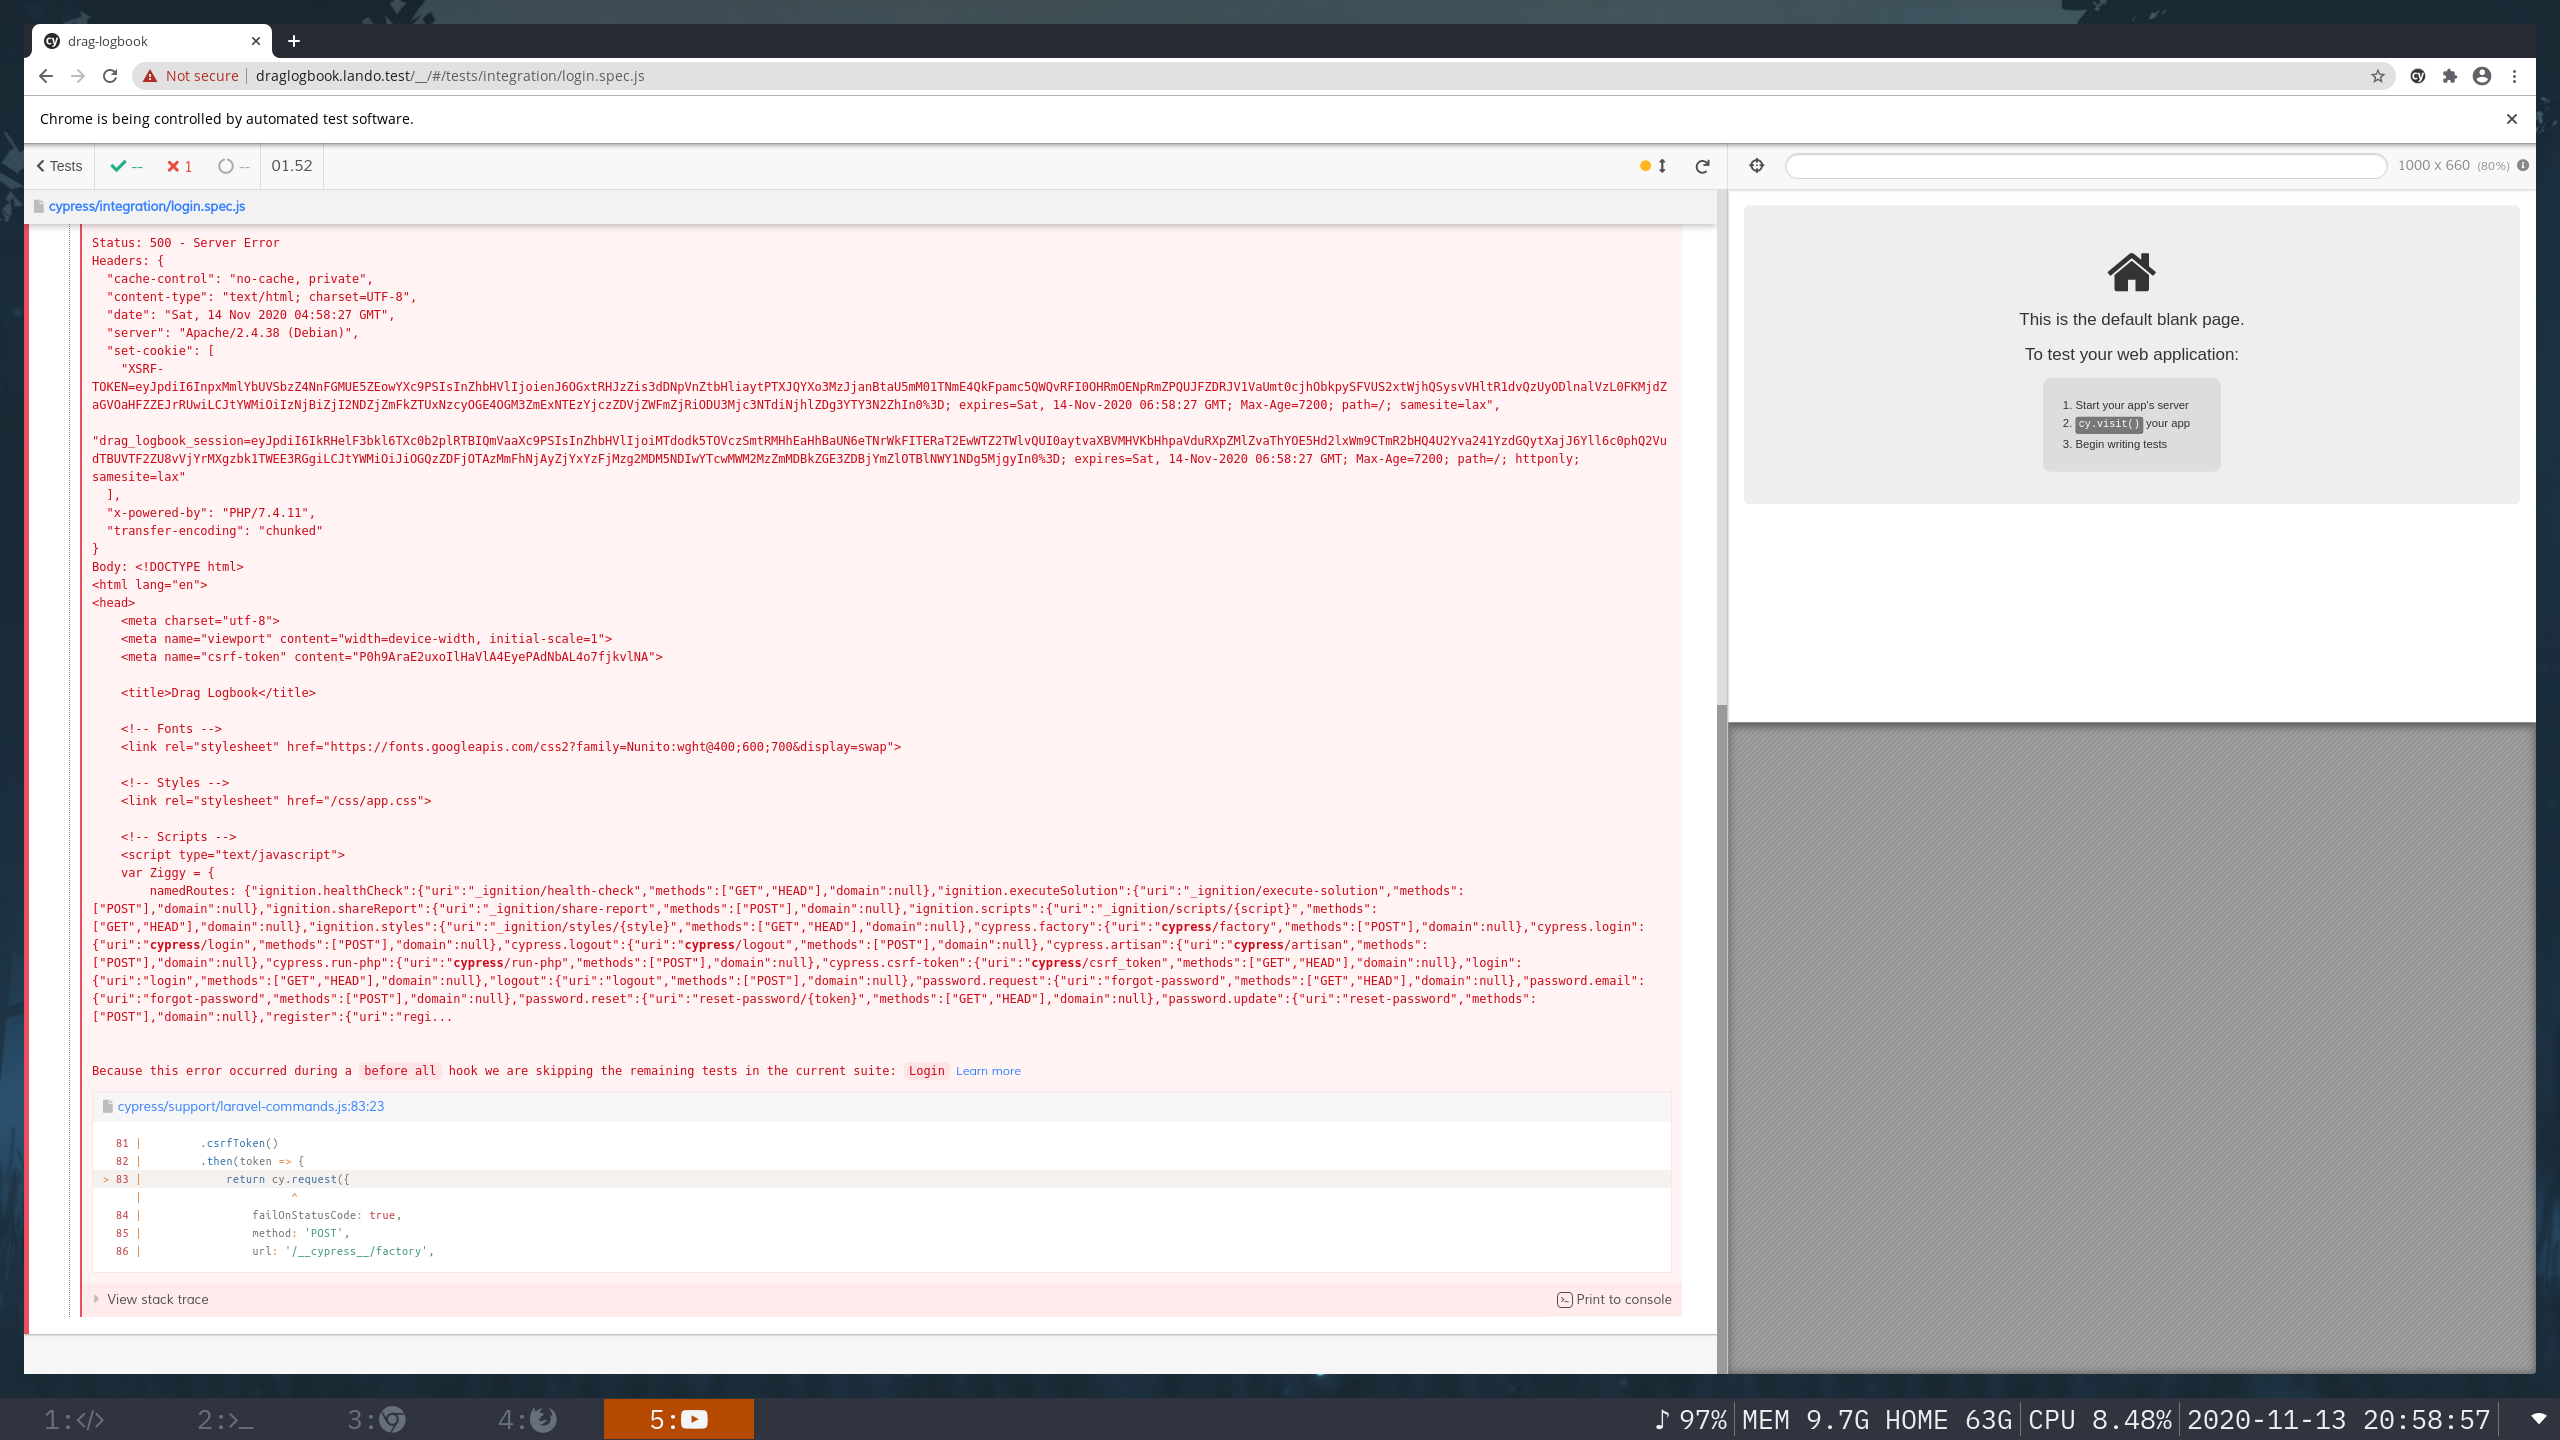Open Chrome's three-dot menu

pyautogui.click(x=2515, y=76)
